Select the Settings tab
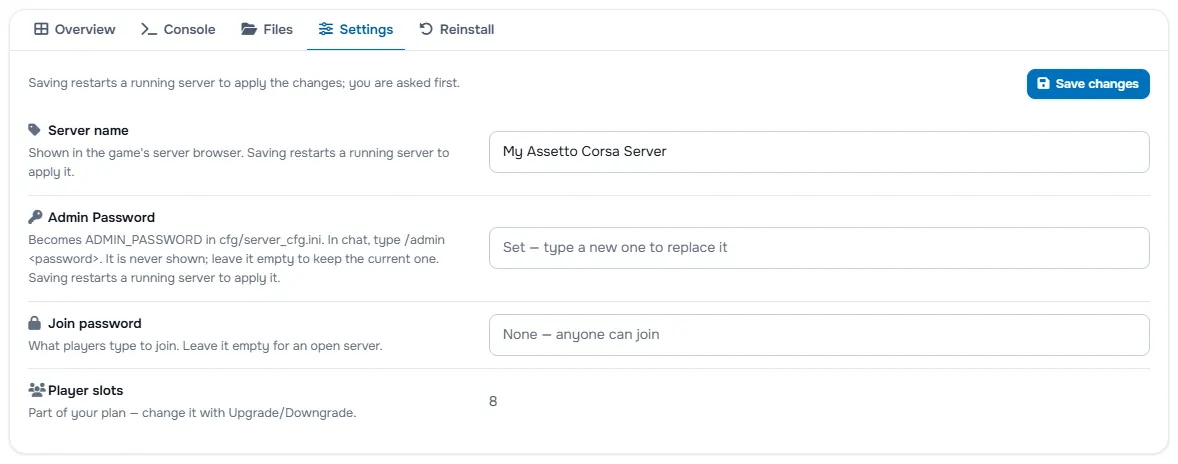Image resolution: width=1178 pixels, height=464 pixels. click(x=355, y=29)
